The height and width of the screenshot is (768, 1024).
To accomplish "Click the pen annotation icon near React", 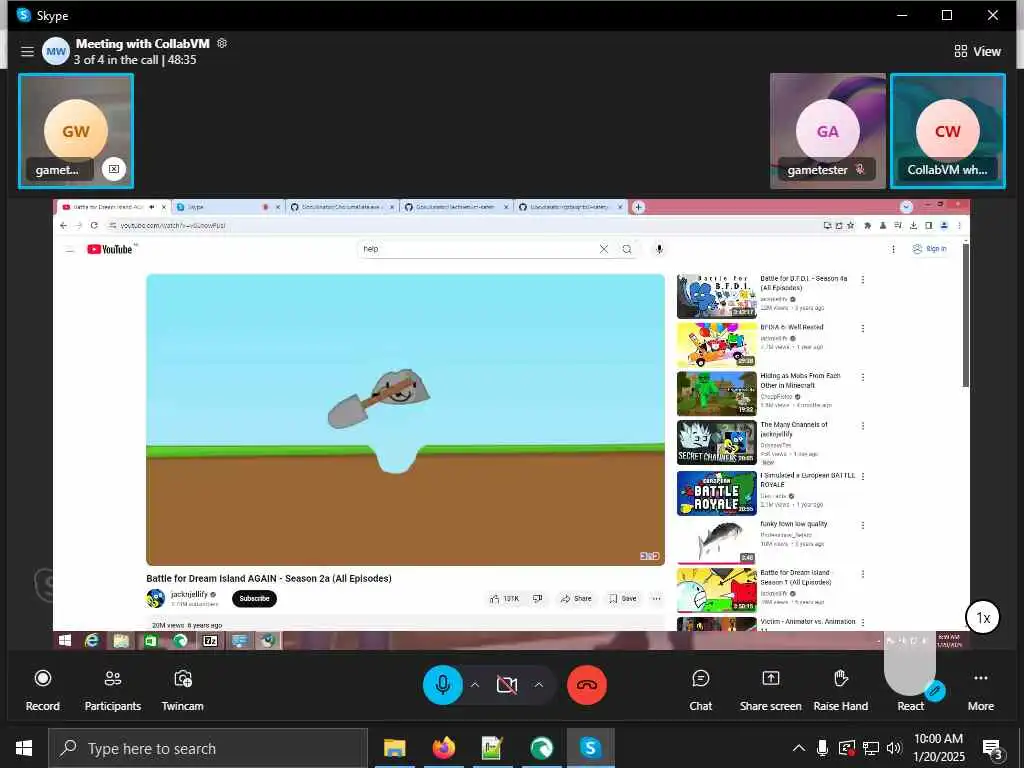I will point(935,690).
